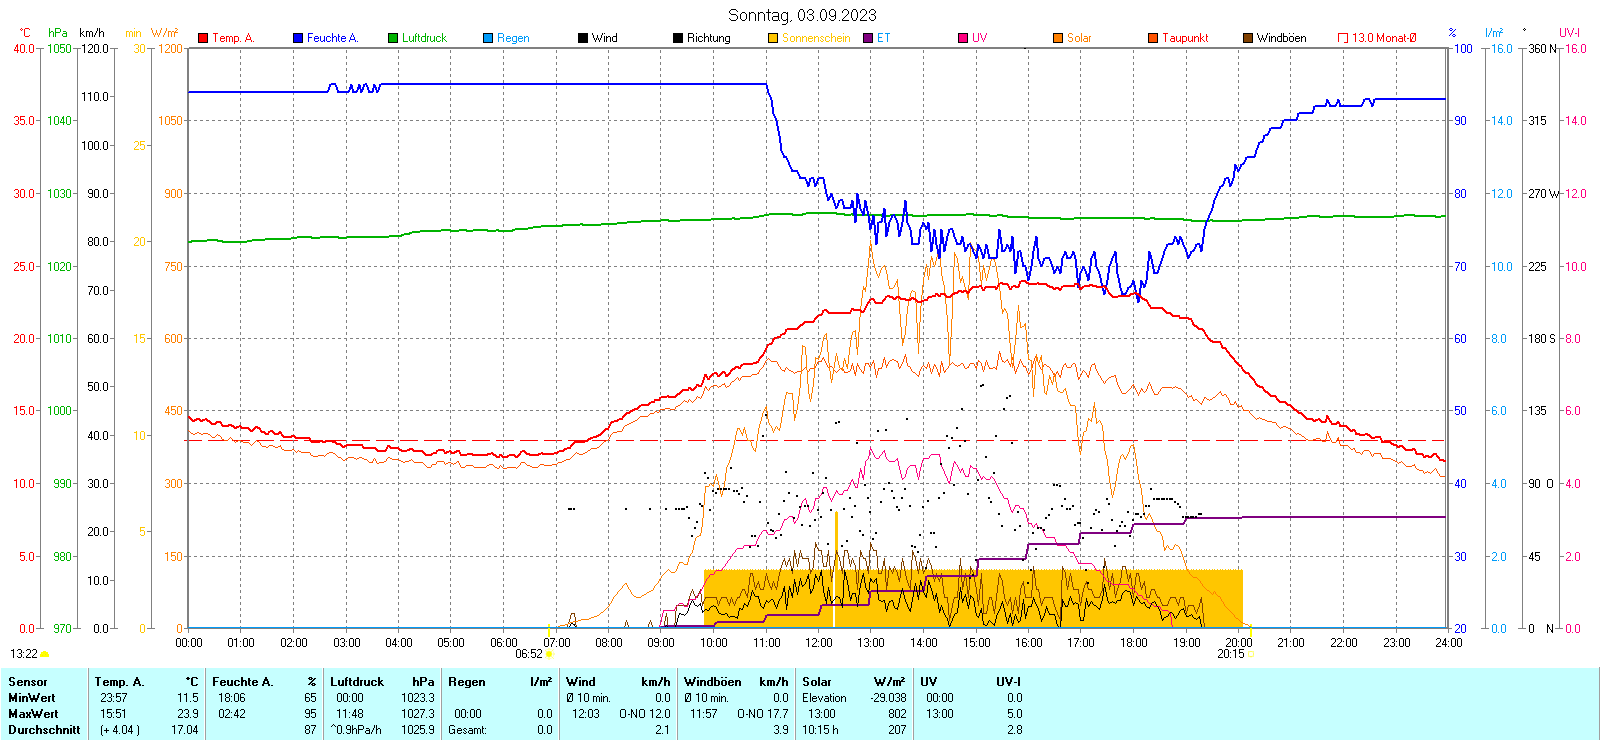
Task: Click the brown Windböen legend square
Action: [x=1248, y=38]
